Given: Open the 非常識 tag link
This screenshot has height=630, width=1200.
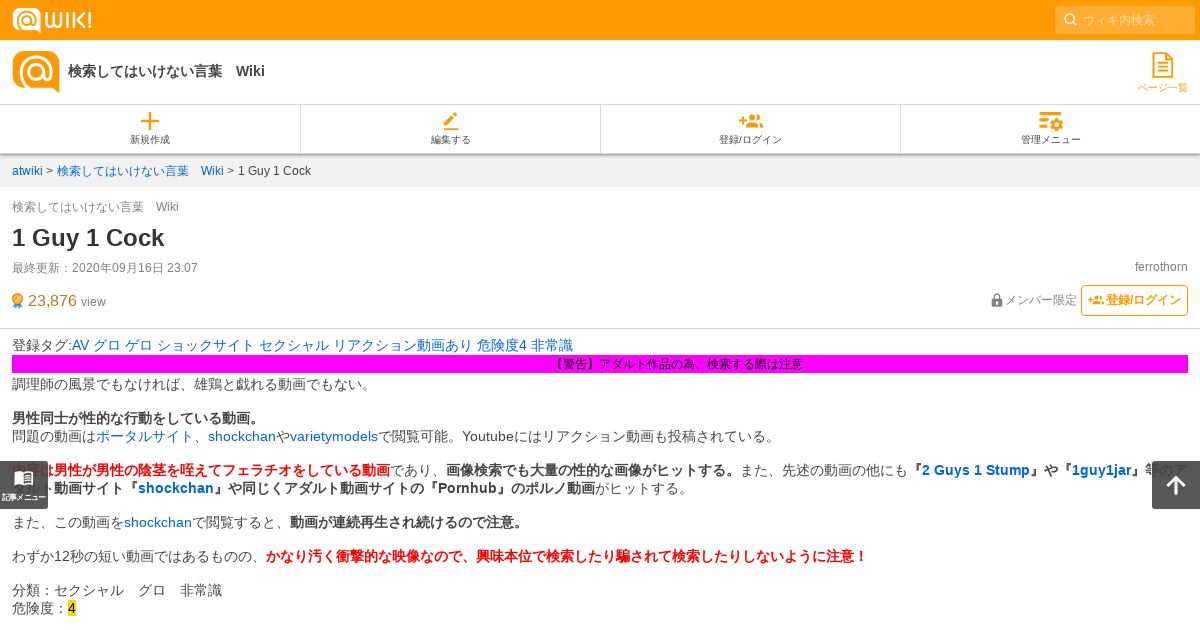Looking at the screenshot, I should 552,345.
